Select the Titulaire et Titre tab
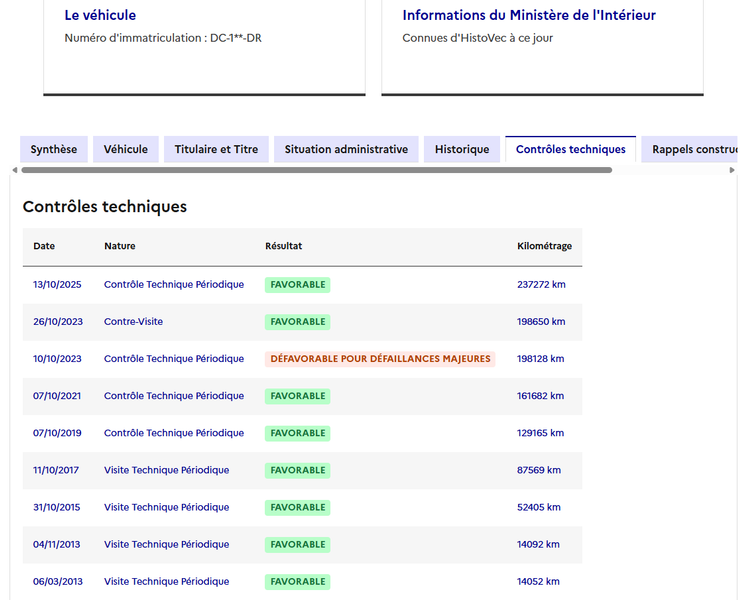Screen dimensions: 749x600 coord(216,150)
